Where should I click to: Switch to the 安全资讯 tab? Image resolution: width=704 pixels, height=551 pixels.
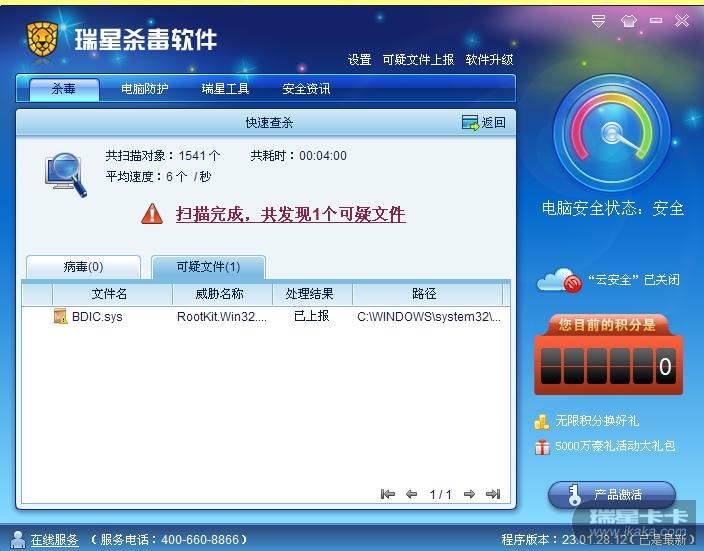[306, 89]
